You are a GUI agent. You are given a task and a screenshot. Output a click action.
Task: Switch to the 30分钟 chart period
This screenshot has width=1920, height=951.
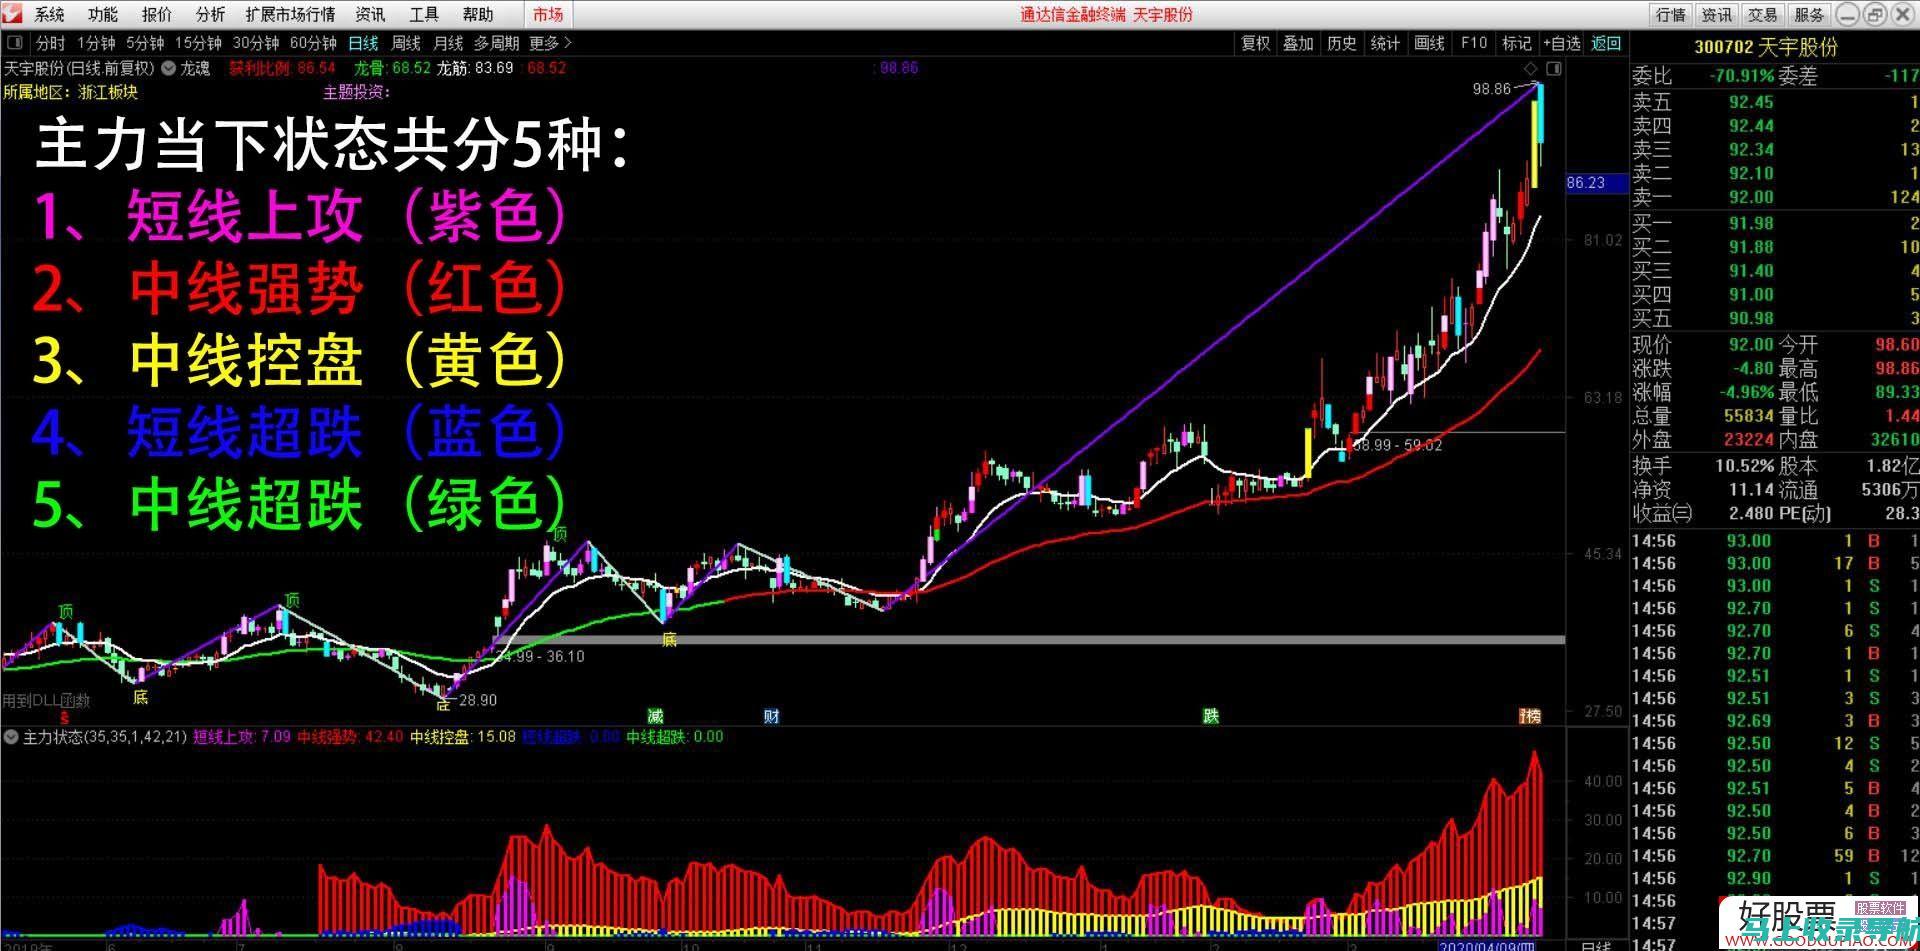pyautogui.click(x=256, y=43)
